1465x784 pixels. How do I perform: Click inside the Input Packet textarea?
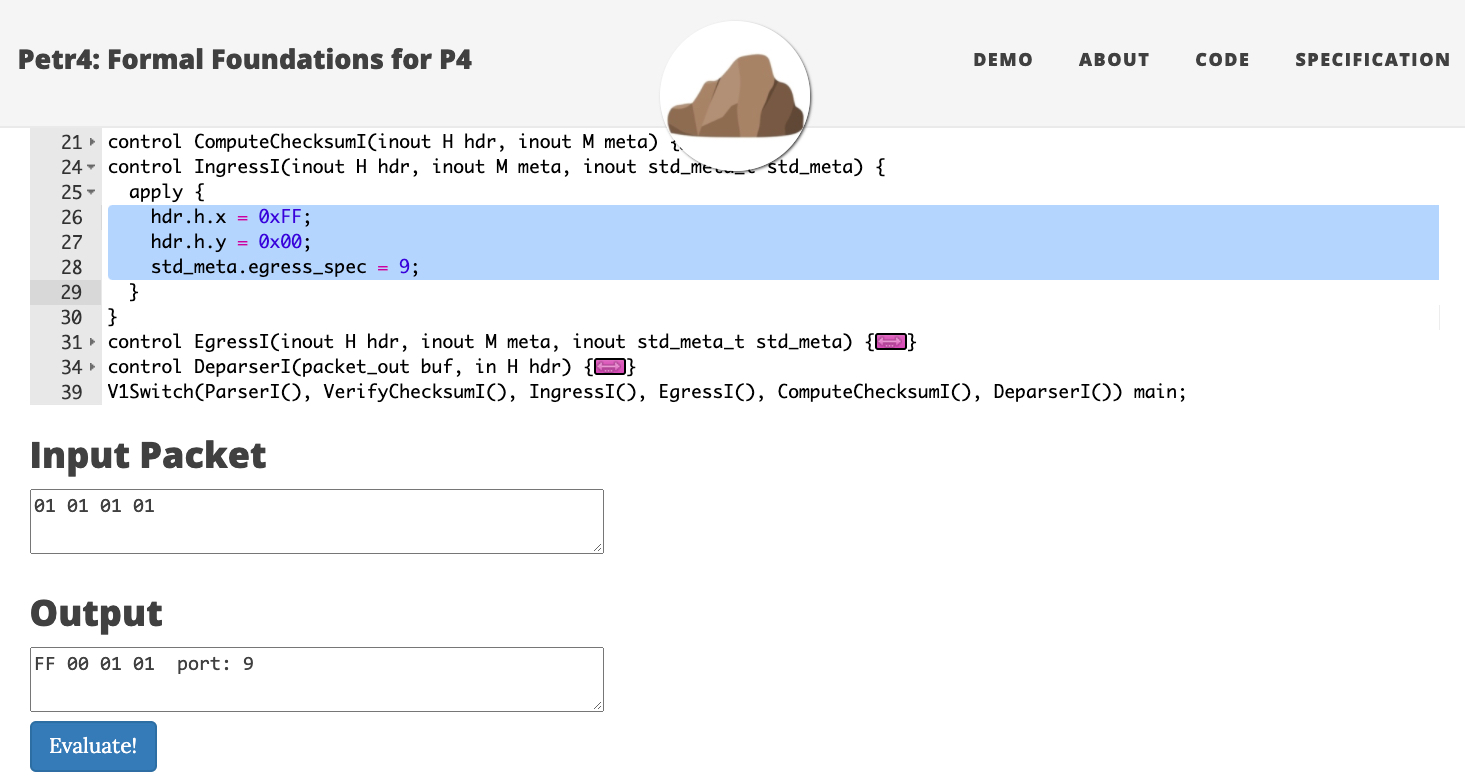(x=317, y=521)
